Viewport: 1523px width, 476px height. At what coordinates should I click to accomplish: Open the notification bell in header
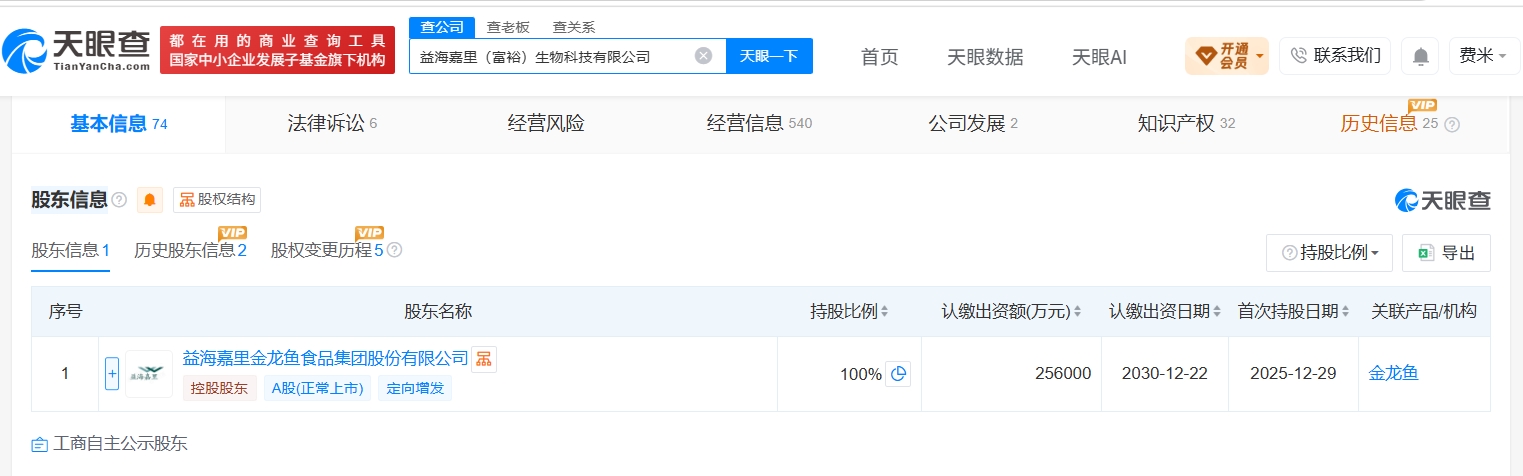[x=1420, y=56]
